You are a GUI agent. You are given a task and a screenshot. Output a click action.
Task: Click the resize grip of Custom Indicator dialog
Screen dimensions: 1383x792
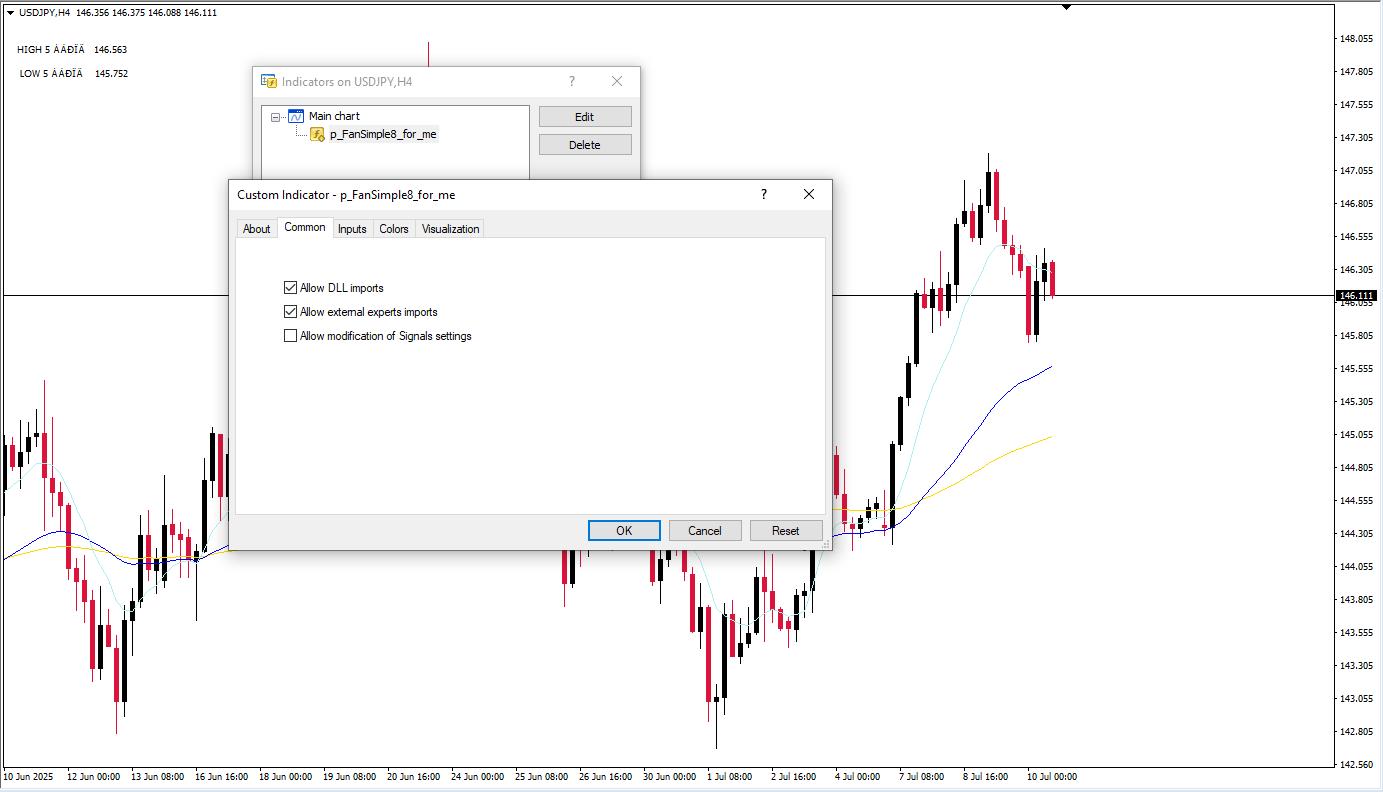(x=826, y=545)
